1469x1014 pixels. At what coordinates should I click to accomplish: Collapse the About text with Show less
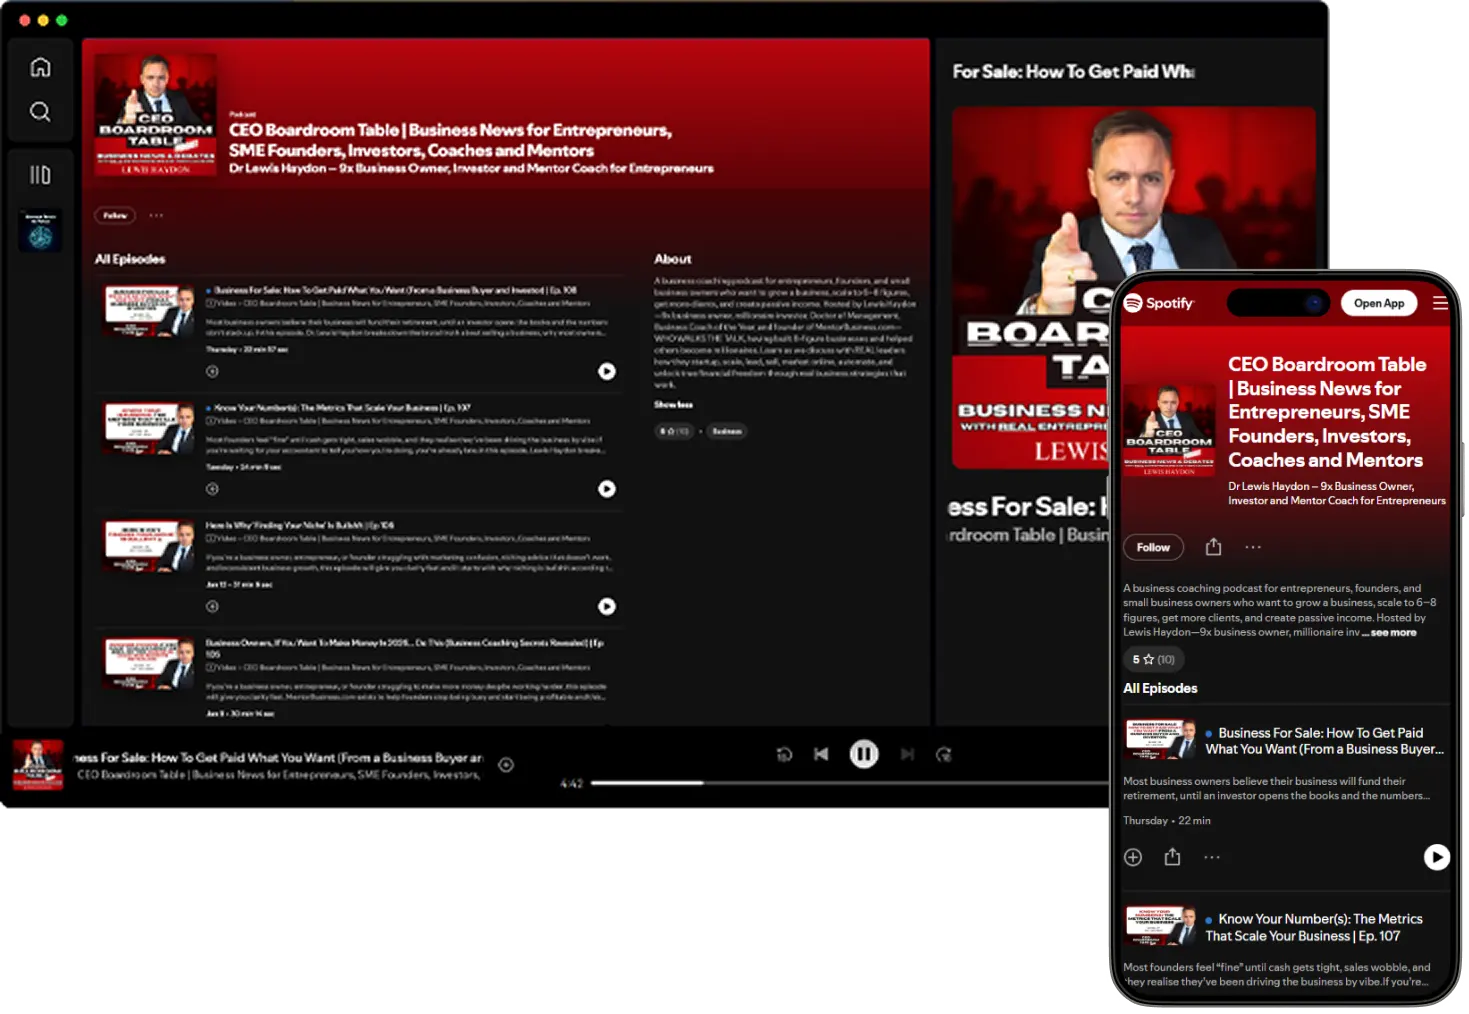(673, 404)
